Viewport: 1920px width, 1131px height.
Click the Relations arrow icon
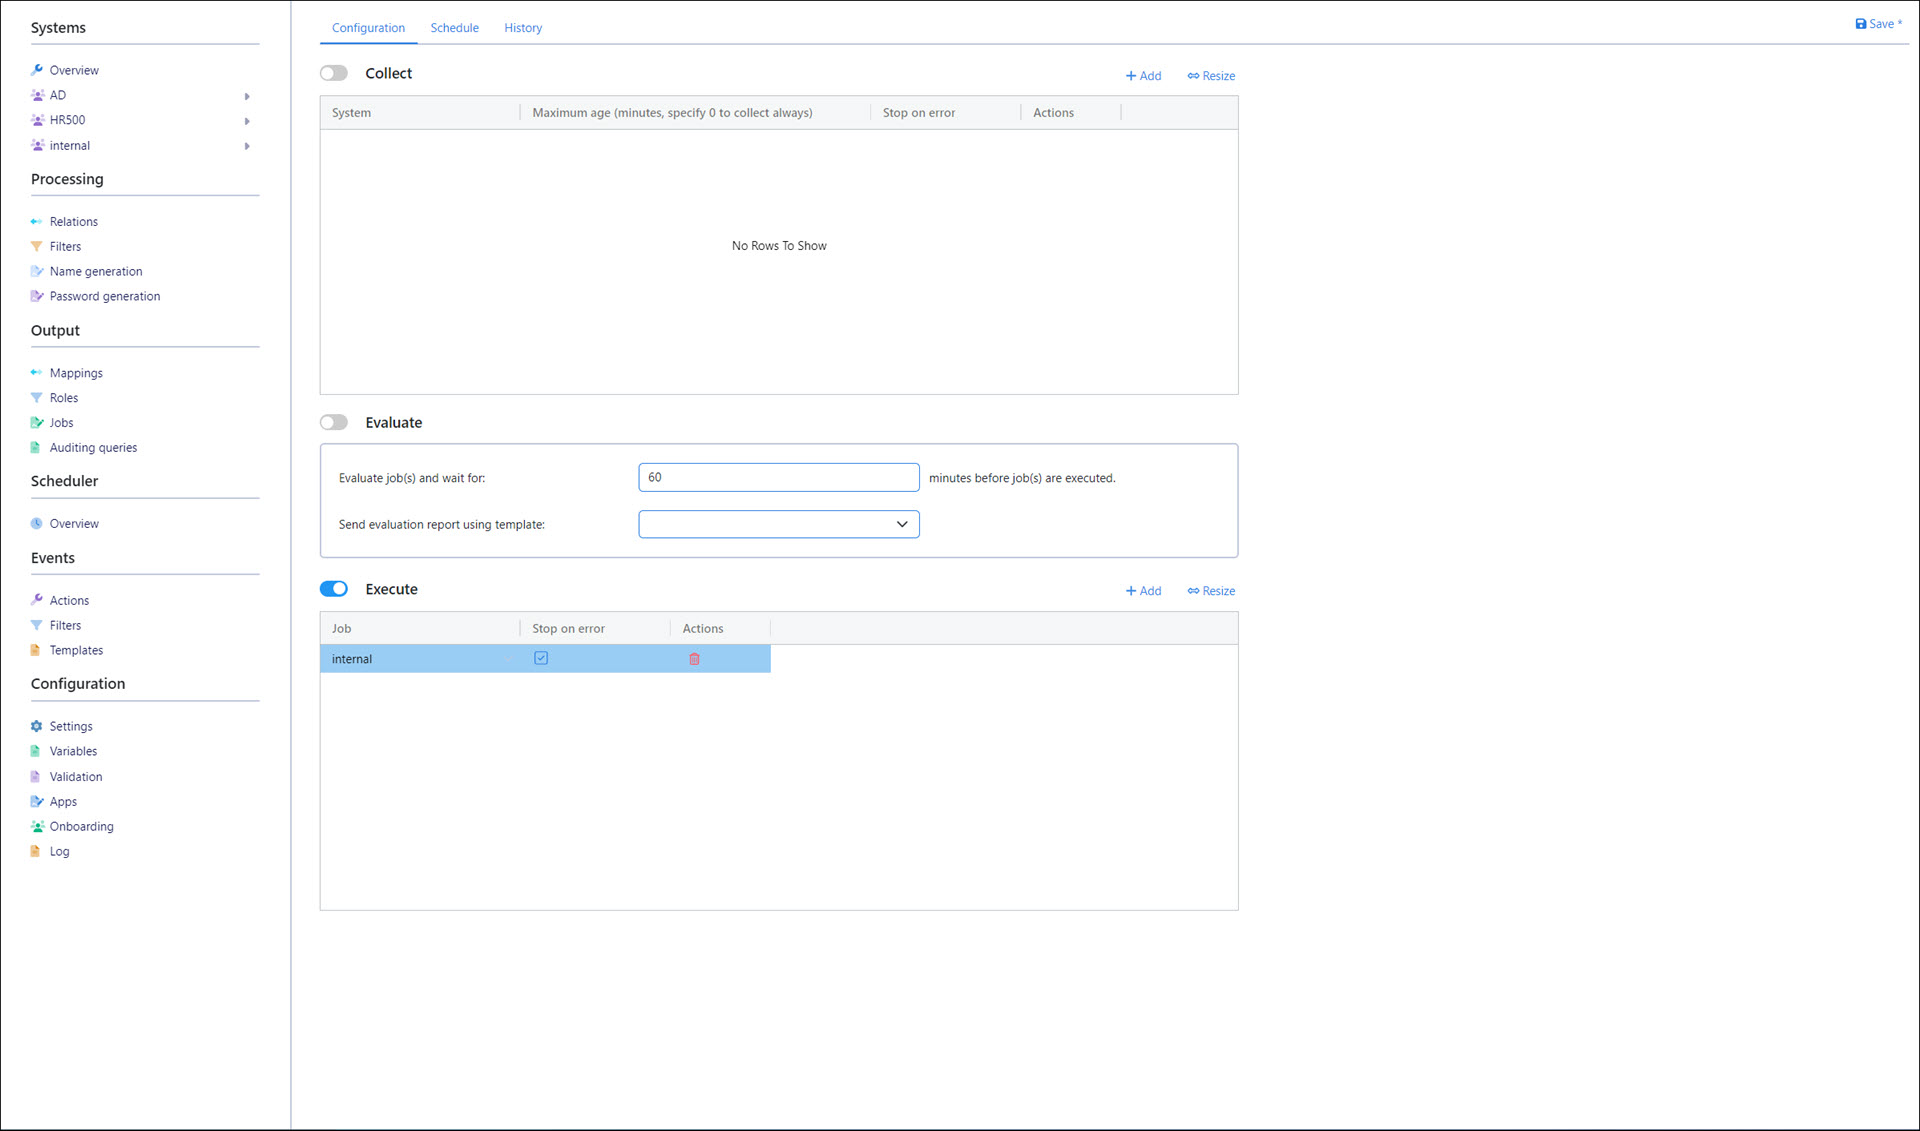click(x=37, y=222)
